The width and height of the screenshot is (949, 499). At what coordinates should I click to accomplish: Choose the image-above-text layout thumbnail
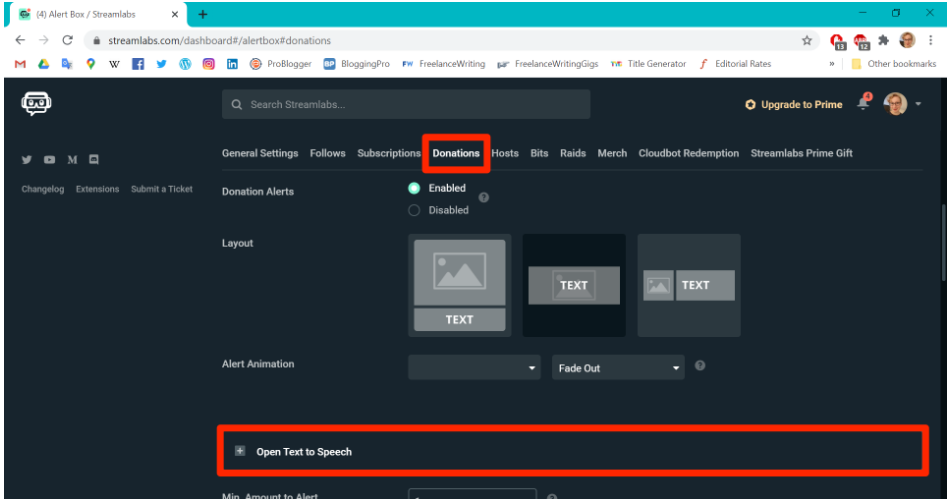tap(459, 285)
